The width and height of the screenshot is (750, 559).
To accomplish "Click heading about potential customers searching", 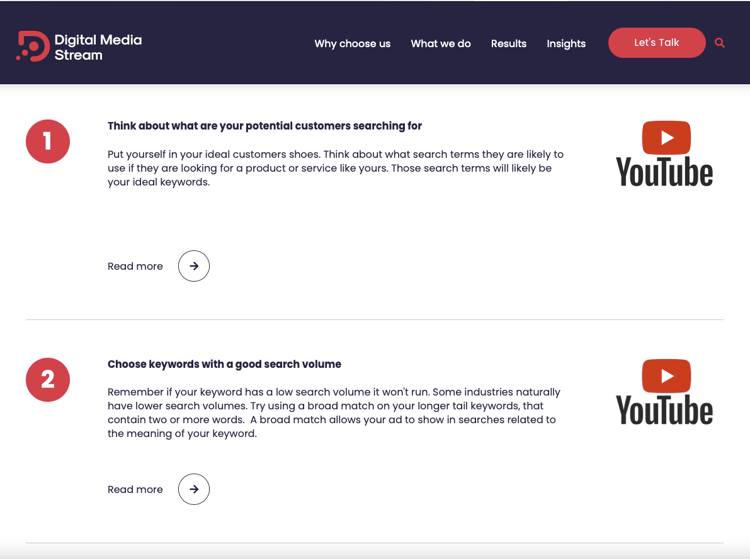I will click(265, 126).
